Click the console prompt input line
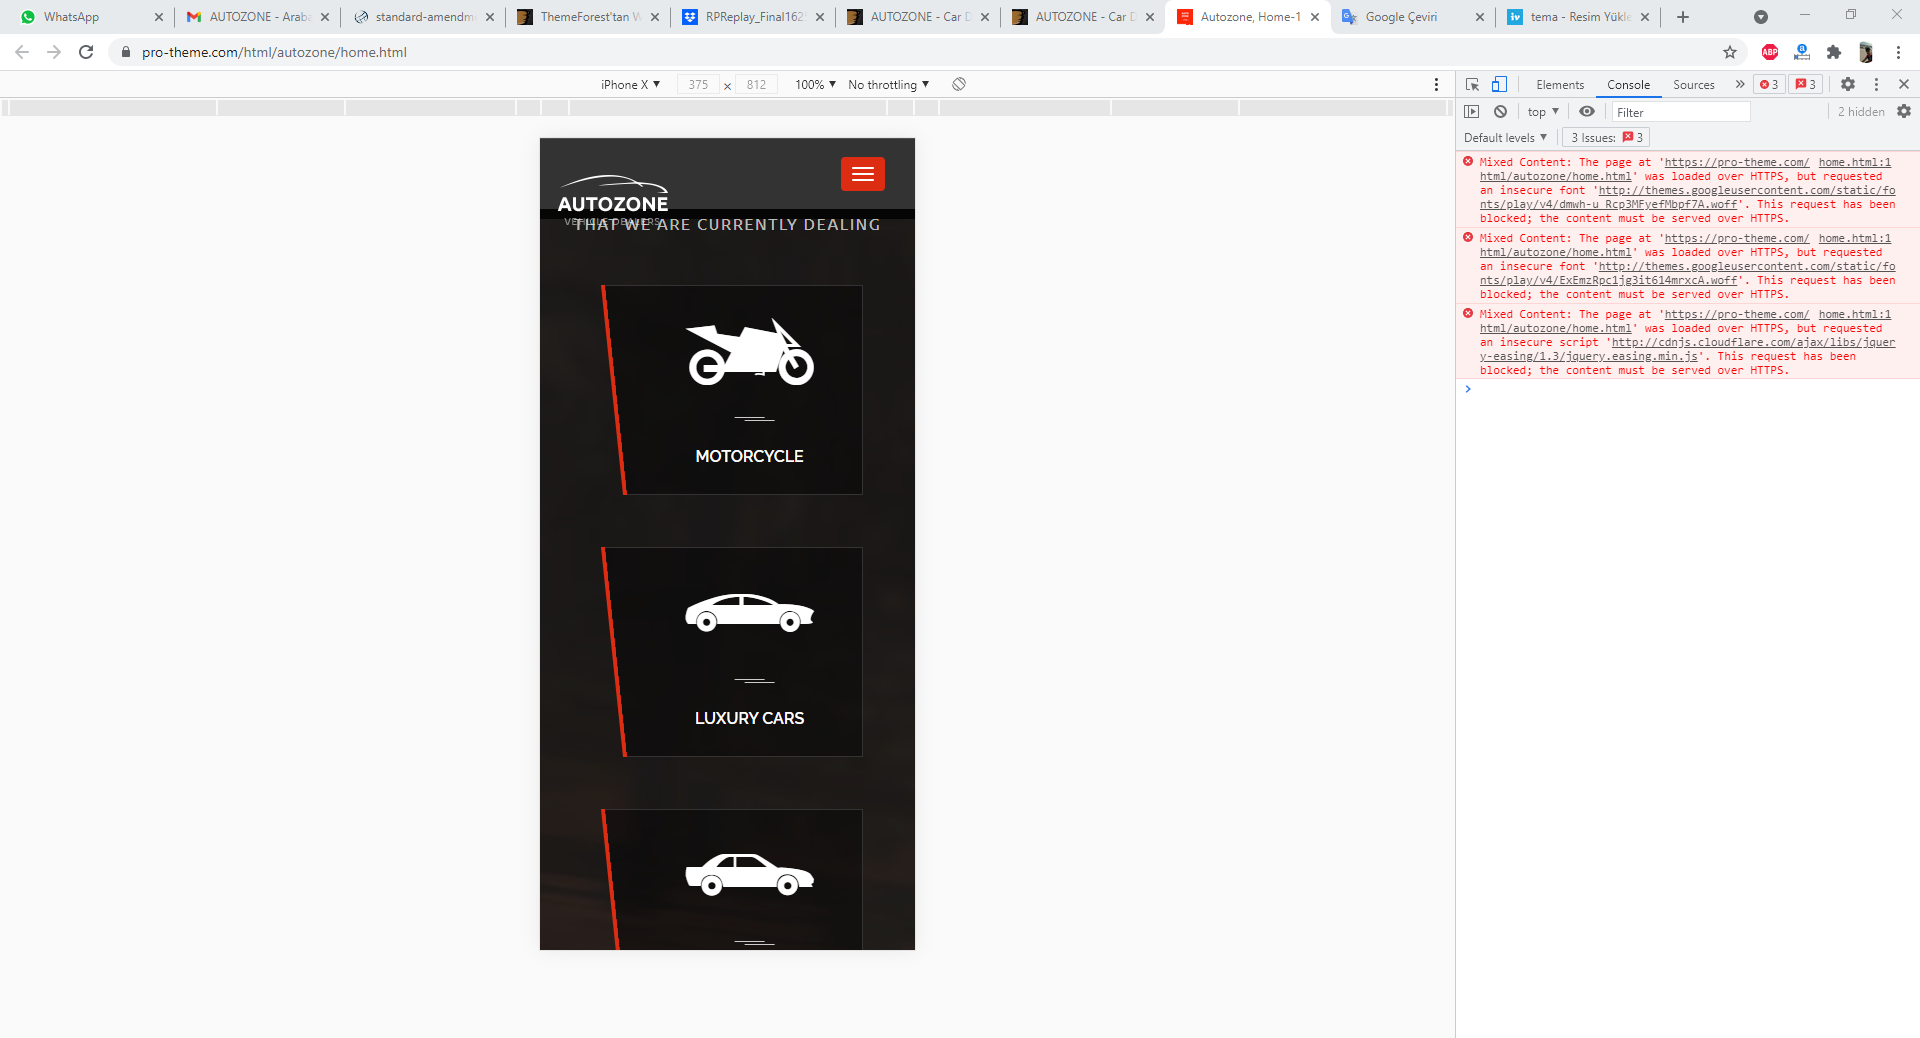Screen dimensions: 1920x1038 (1690, 389)
